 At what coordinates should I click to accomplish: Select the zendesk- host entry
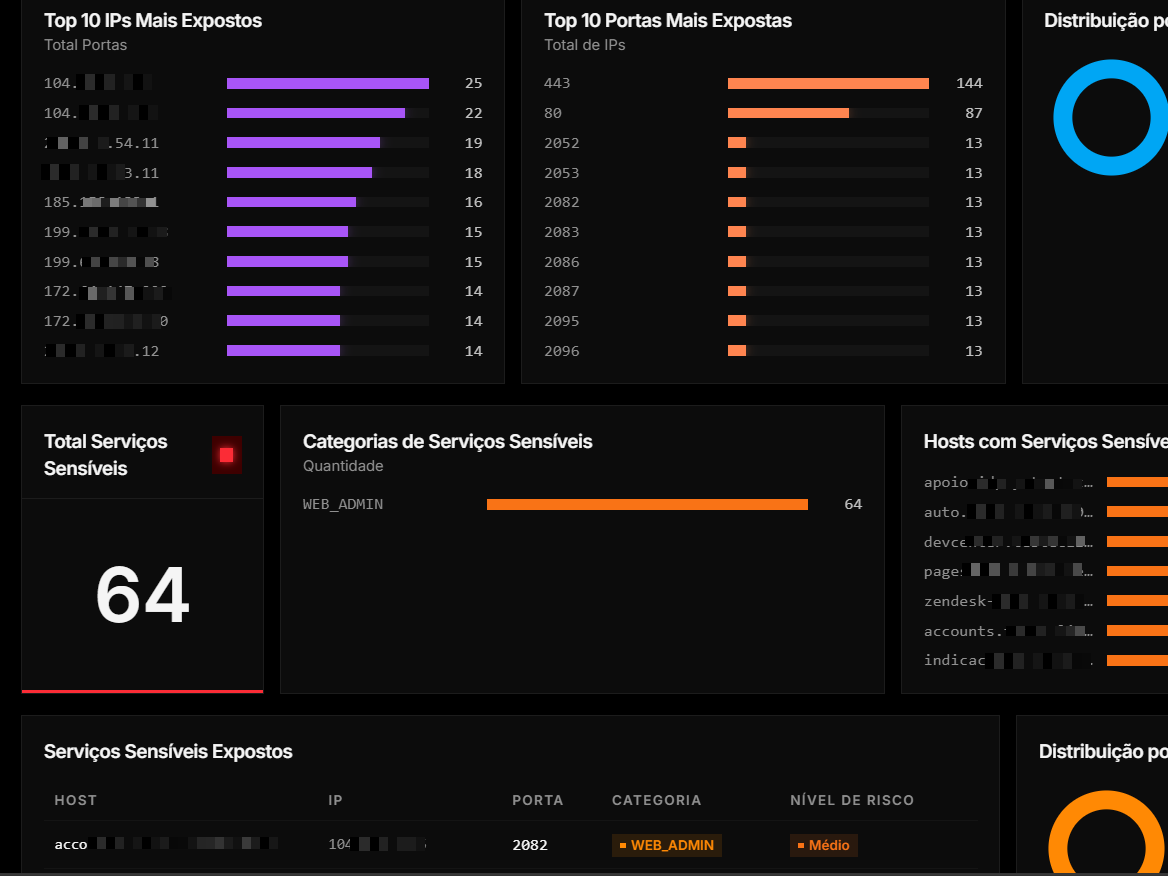tap(1009, 601)
